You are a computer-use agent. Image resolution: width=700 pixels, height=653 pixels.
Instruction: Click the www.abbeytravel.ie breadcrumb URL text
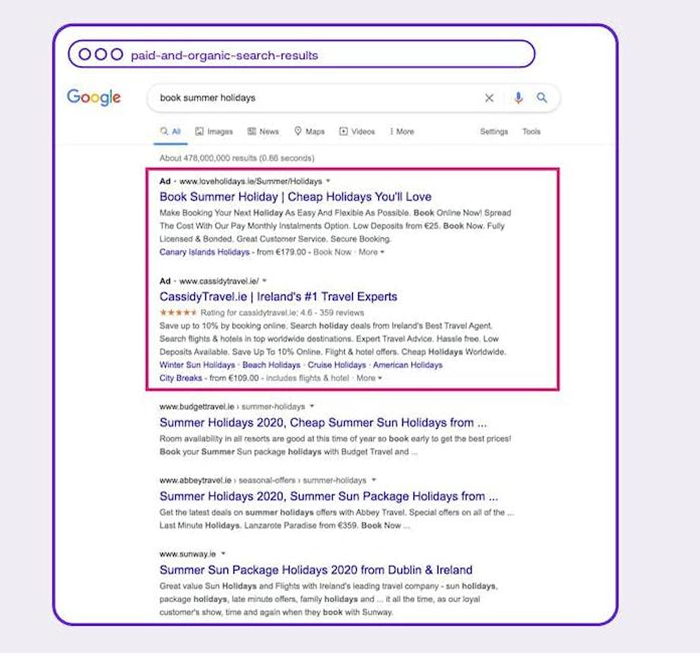point(262,480)
